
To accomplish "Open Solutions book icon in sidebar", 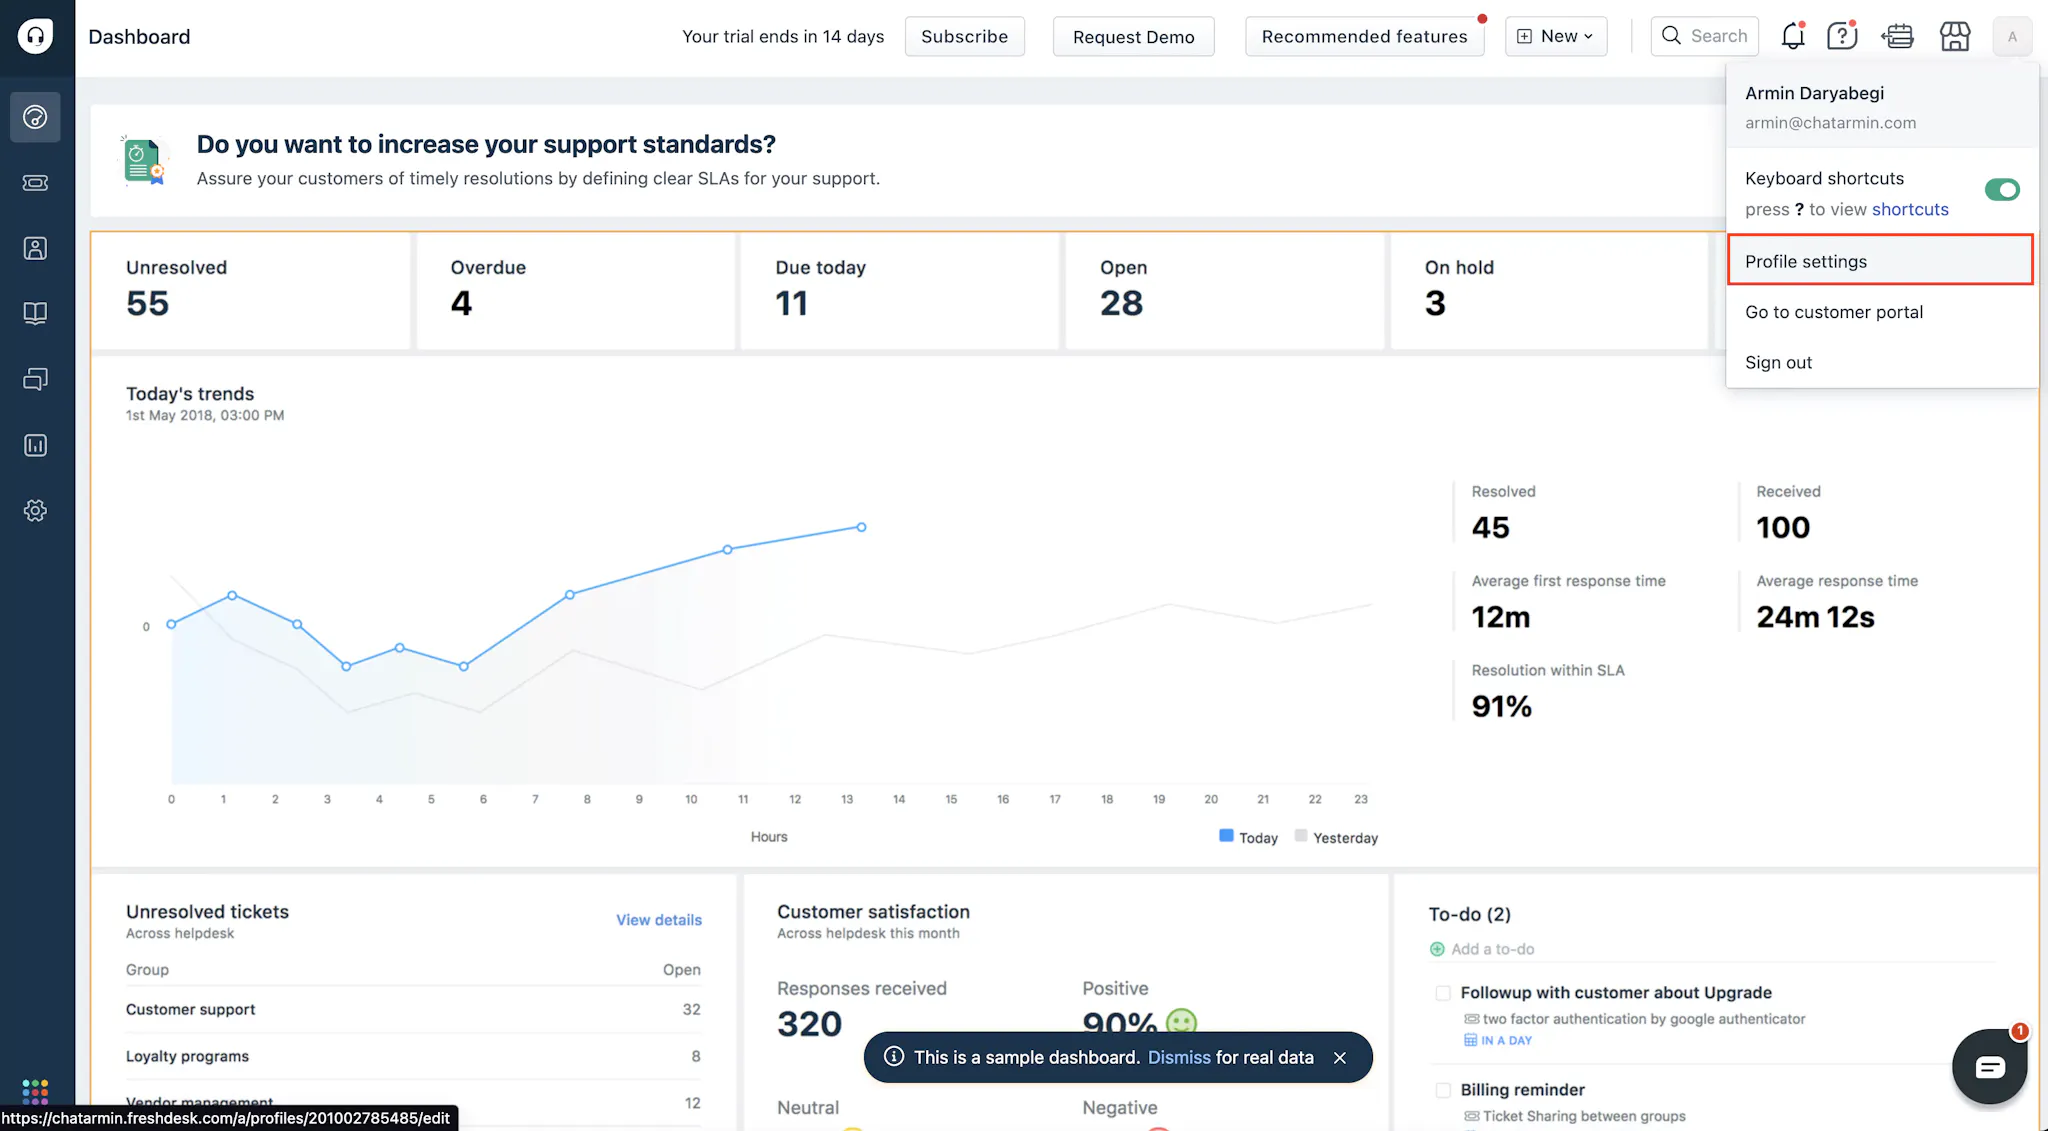I will [x=35, y=314].
